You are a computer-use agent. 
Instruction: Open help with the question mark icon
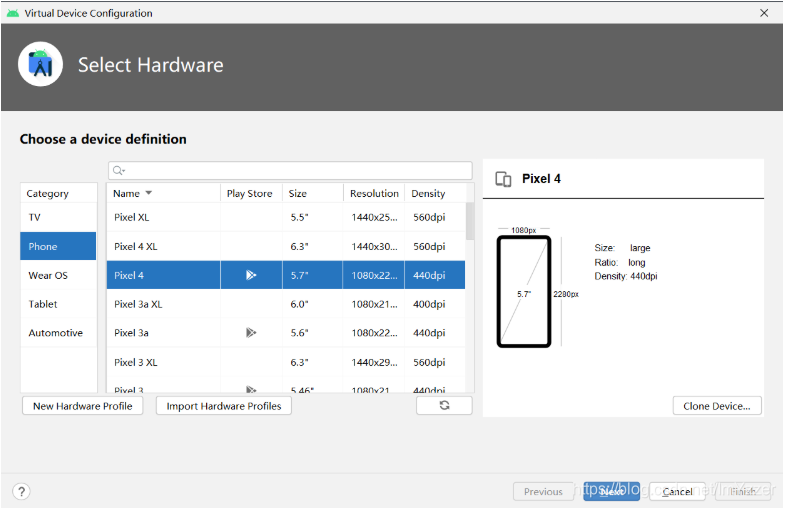pos(22,491)
